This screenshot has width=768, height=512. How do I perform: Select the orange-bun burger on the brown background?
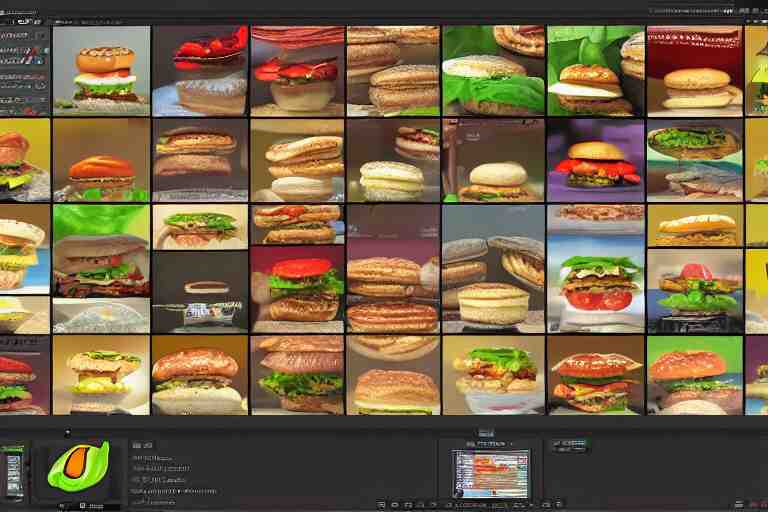pyautogui.click(x=101, y=160)
